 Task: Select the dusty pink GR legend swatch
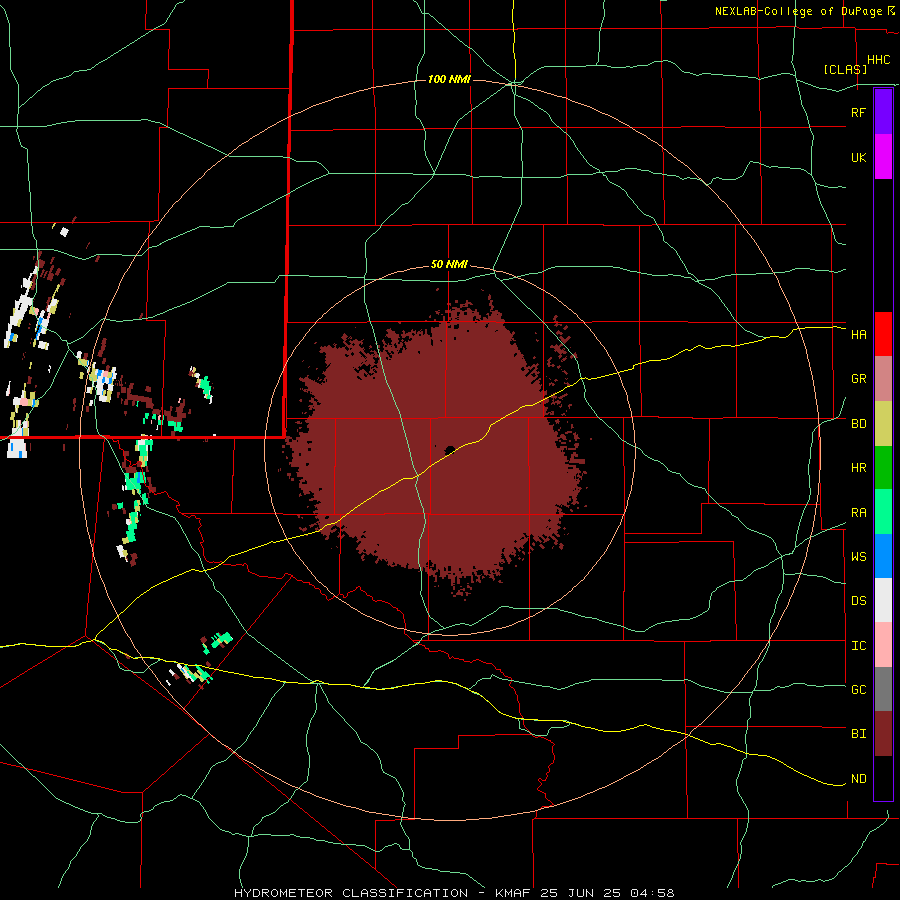click(x=883, y=379)
